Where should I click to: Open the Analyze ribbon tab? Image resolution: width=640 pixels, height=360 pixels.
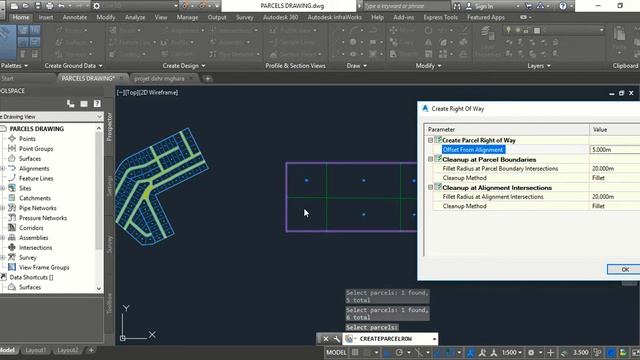(x=135, y=18)
